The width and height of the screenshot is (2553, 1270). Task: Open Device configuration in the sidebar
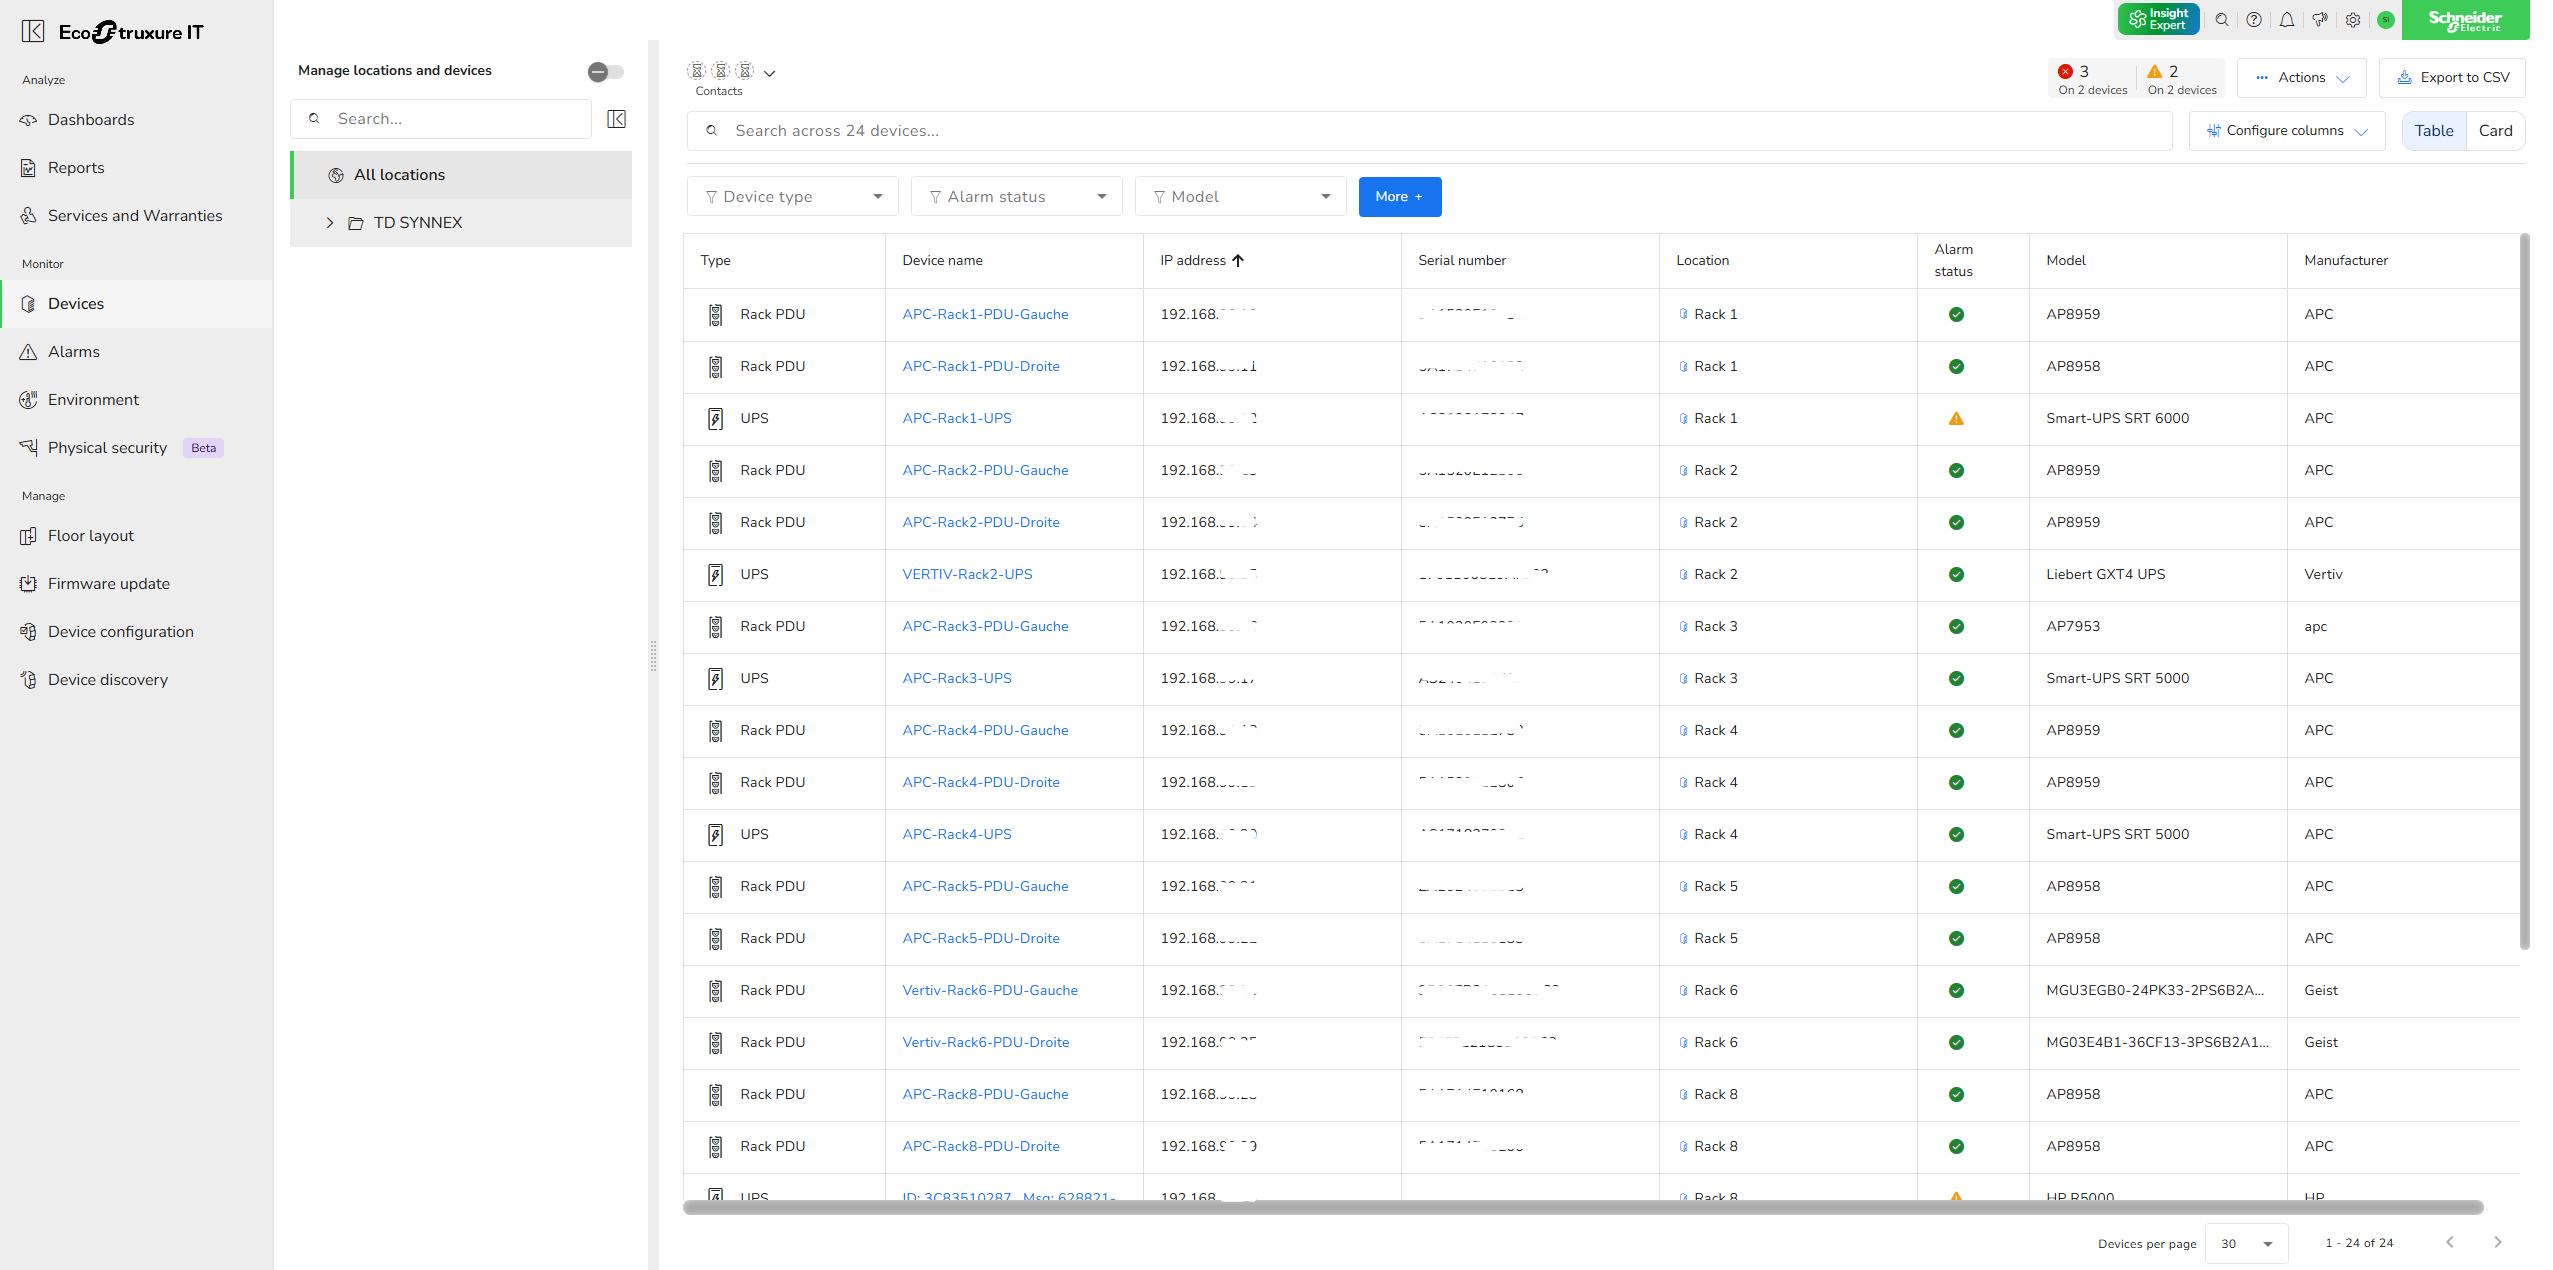[x=120, y=632]
